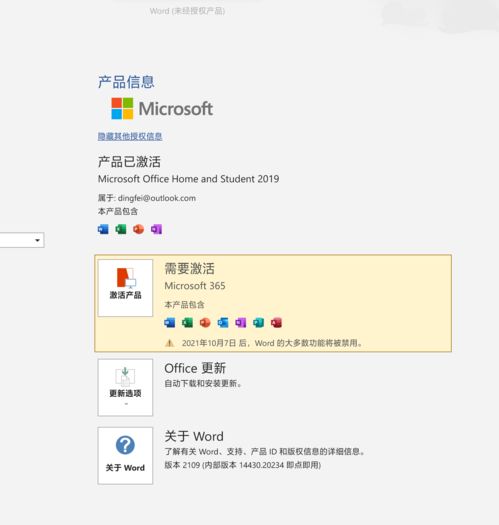Select the 2021年10月7日 expiration warning text
The height and width of the screenshot is (525, 499).
tap(272, 343)
